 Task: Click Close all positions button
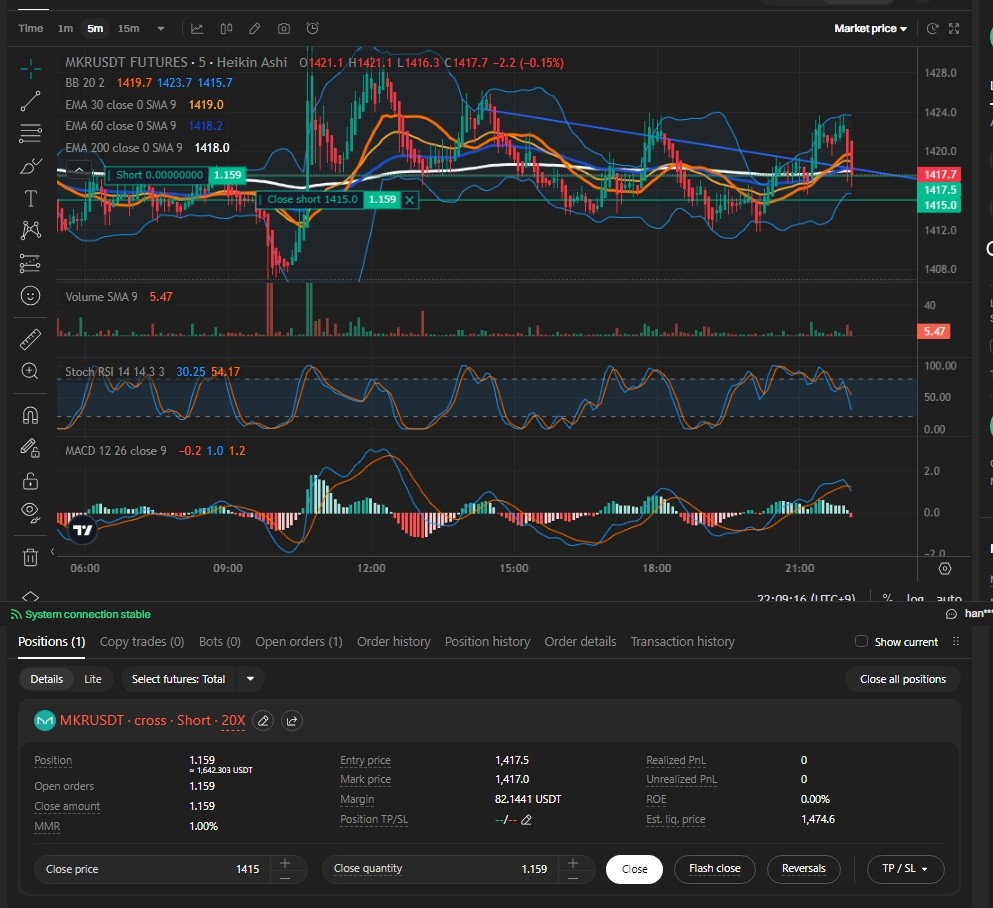point(902,679)
